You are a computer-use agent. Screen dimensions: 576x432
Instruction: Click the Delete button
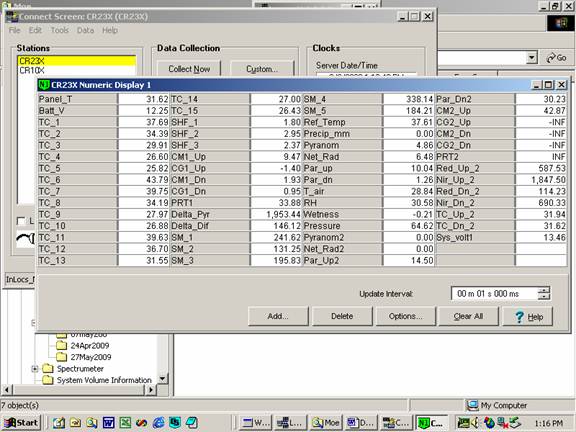pos(342,316)
